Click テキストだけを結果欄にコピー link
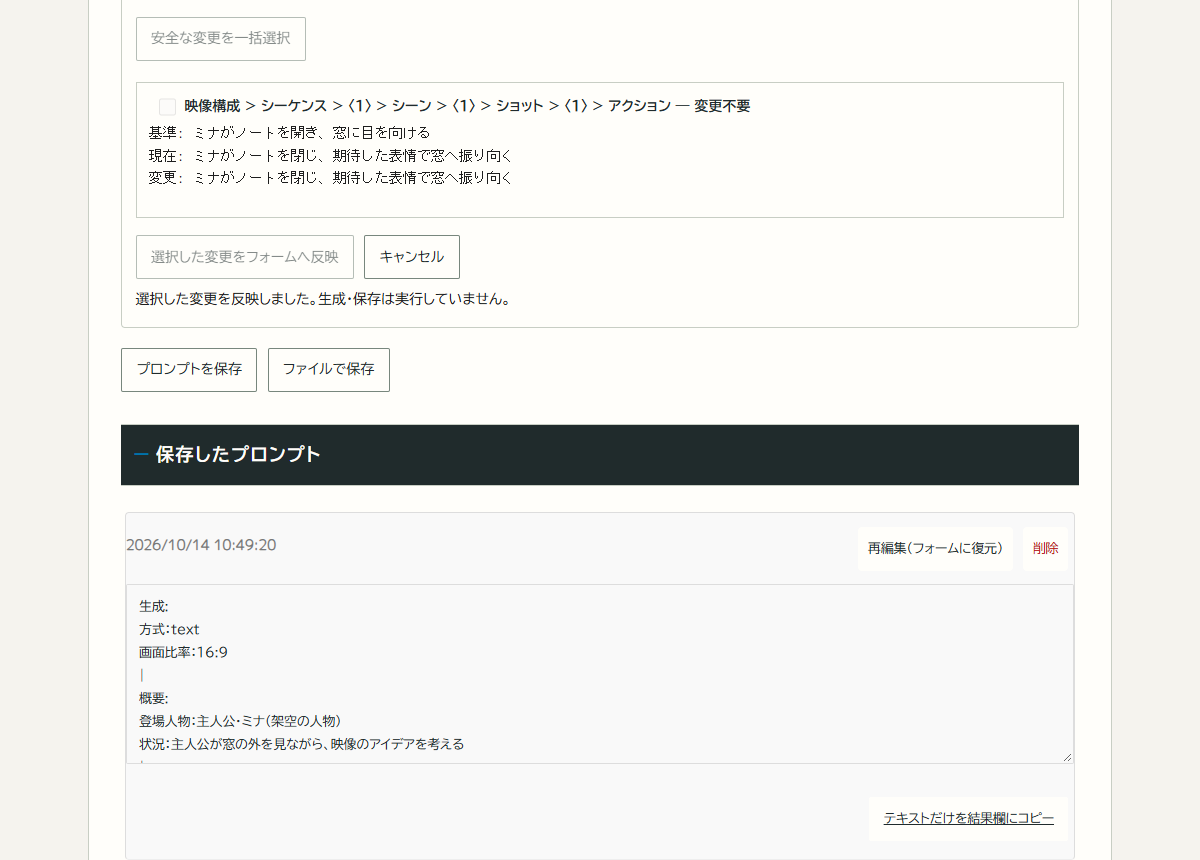The width and height of the screenshot is (1200, 860). coord(969,819)
